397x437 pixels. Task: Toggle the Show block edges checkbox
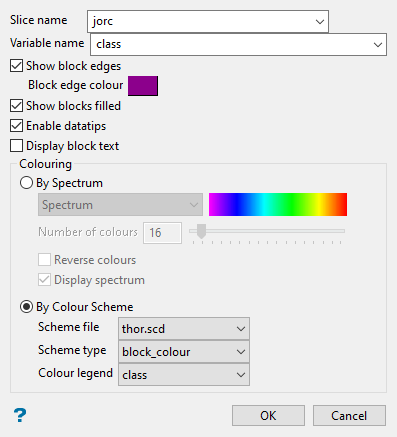16,66
